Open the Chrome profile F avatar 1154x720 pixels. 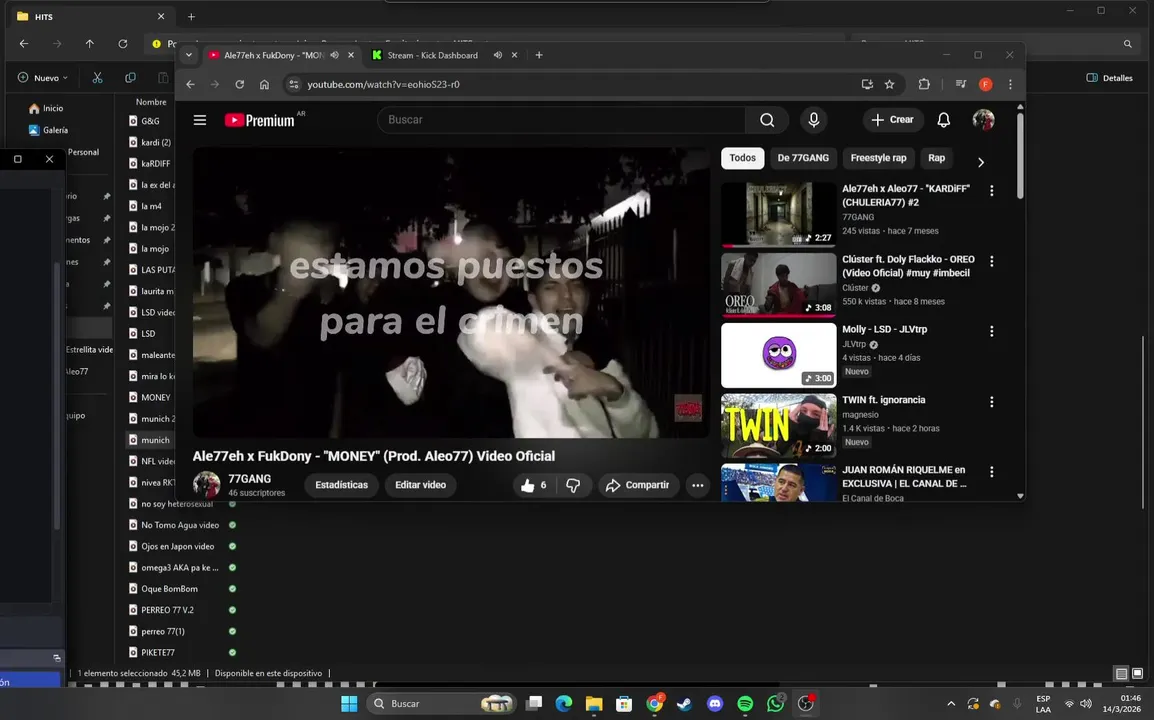(x=985, y=85)
